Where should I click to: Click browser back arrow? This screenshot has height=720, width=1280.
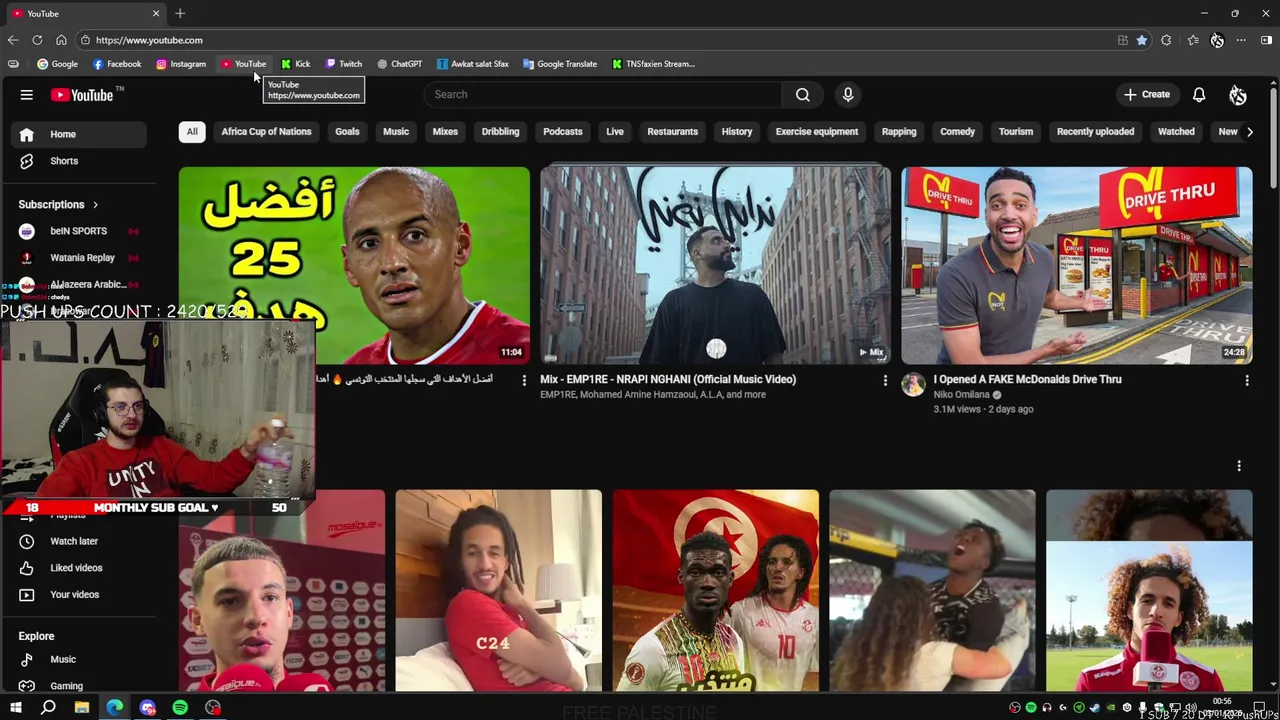click(13, 40)
